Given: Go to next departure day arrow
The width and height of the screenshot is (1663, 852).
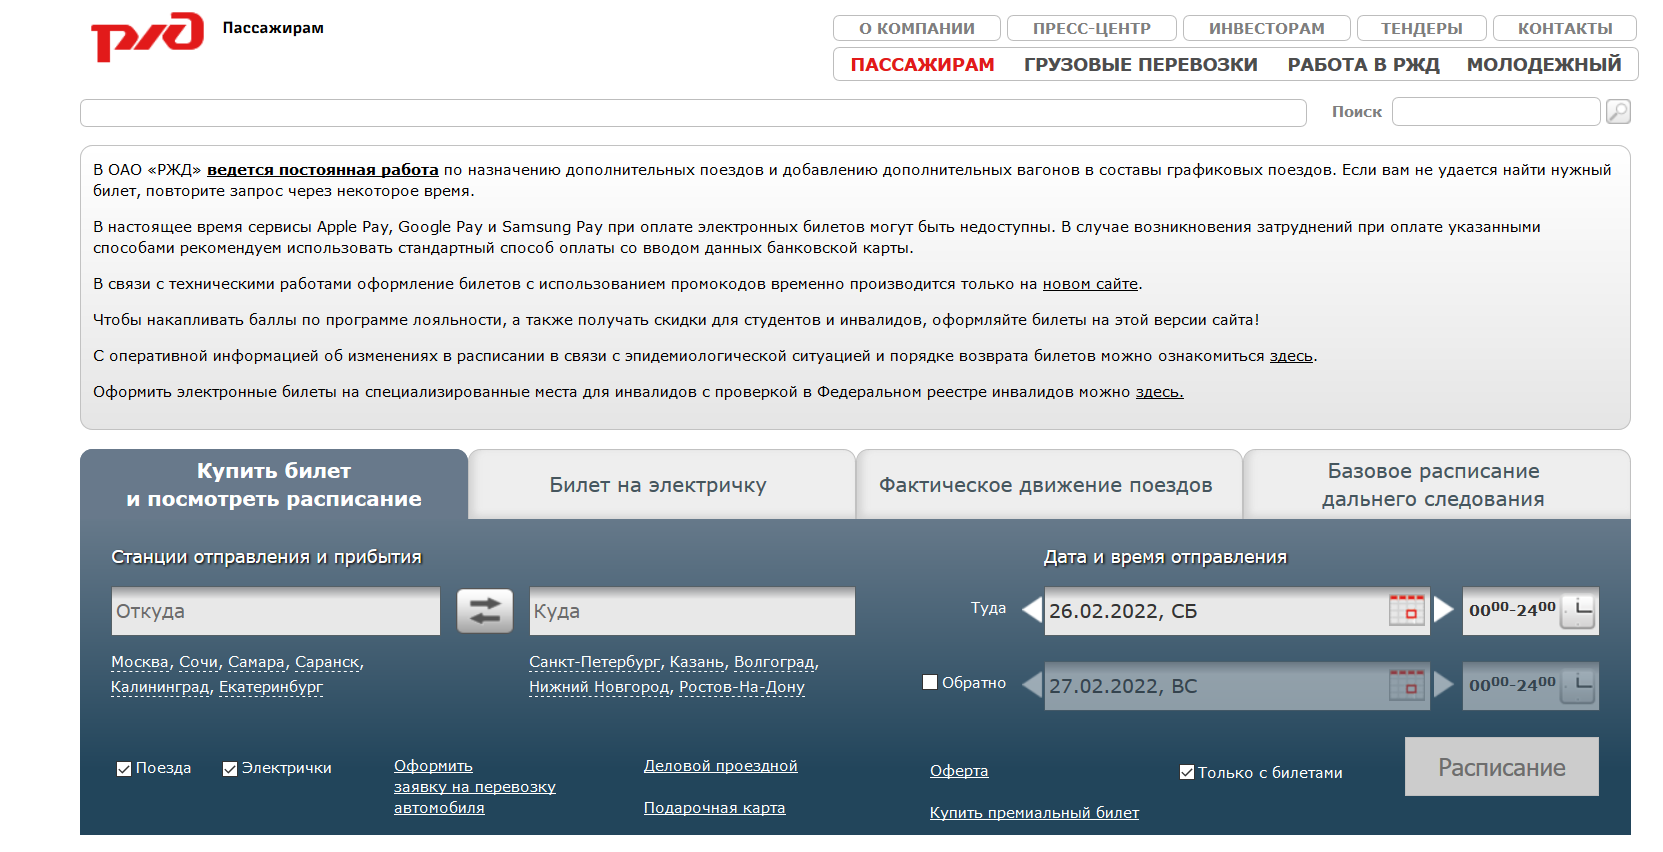Looking at the screenshot, I should [1443, 609].
